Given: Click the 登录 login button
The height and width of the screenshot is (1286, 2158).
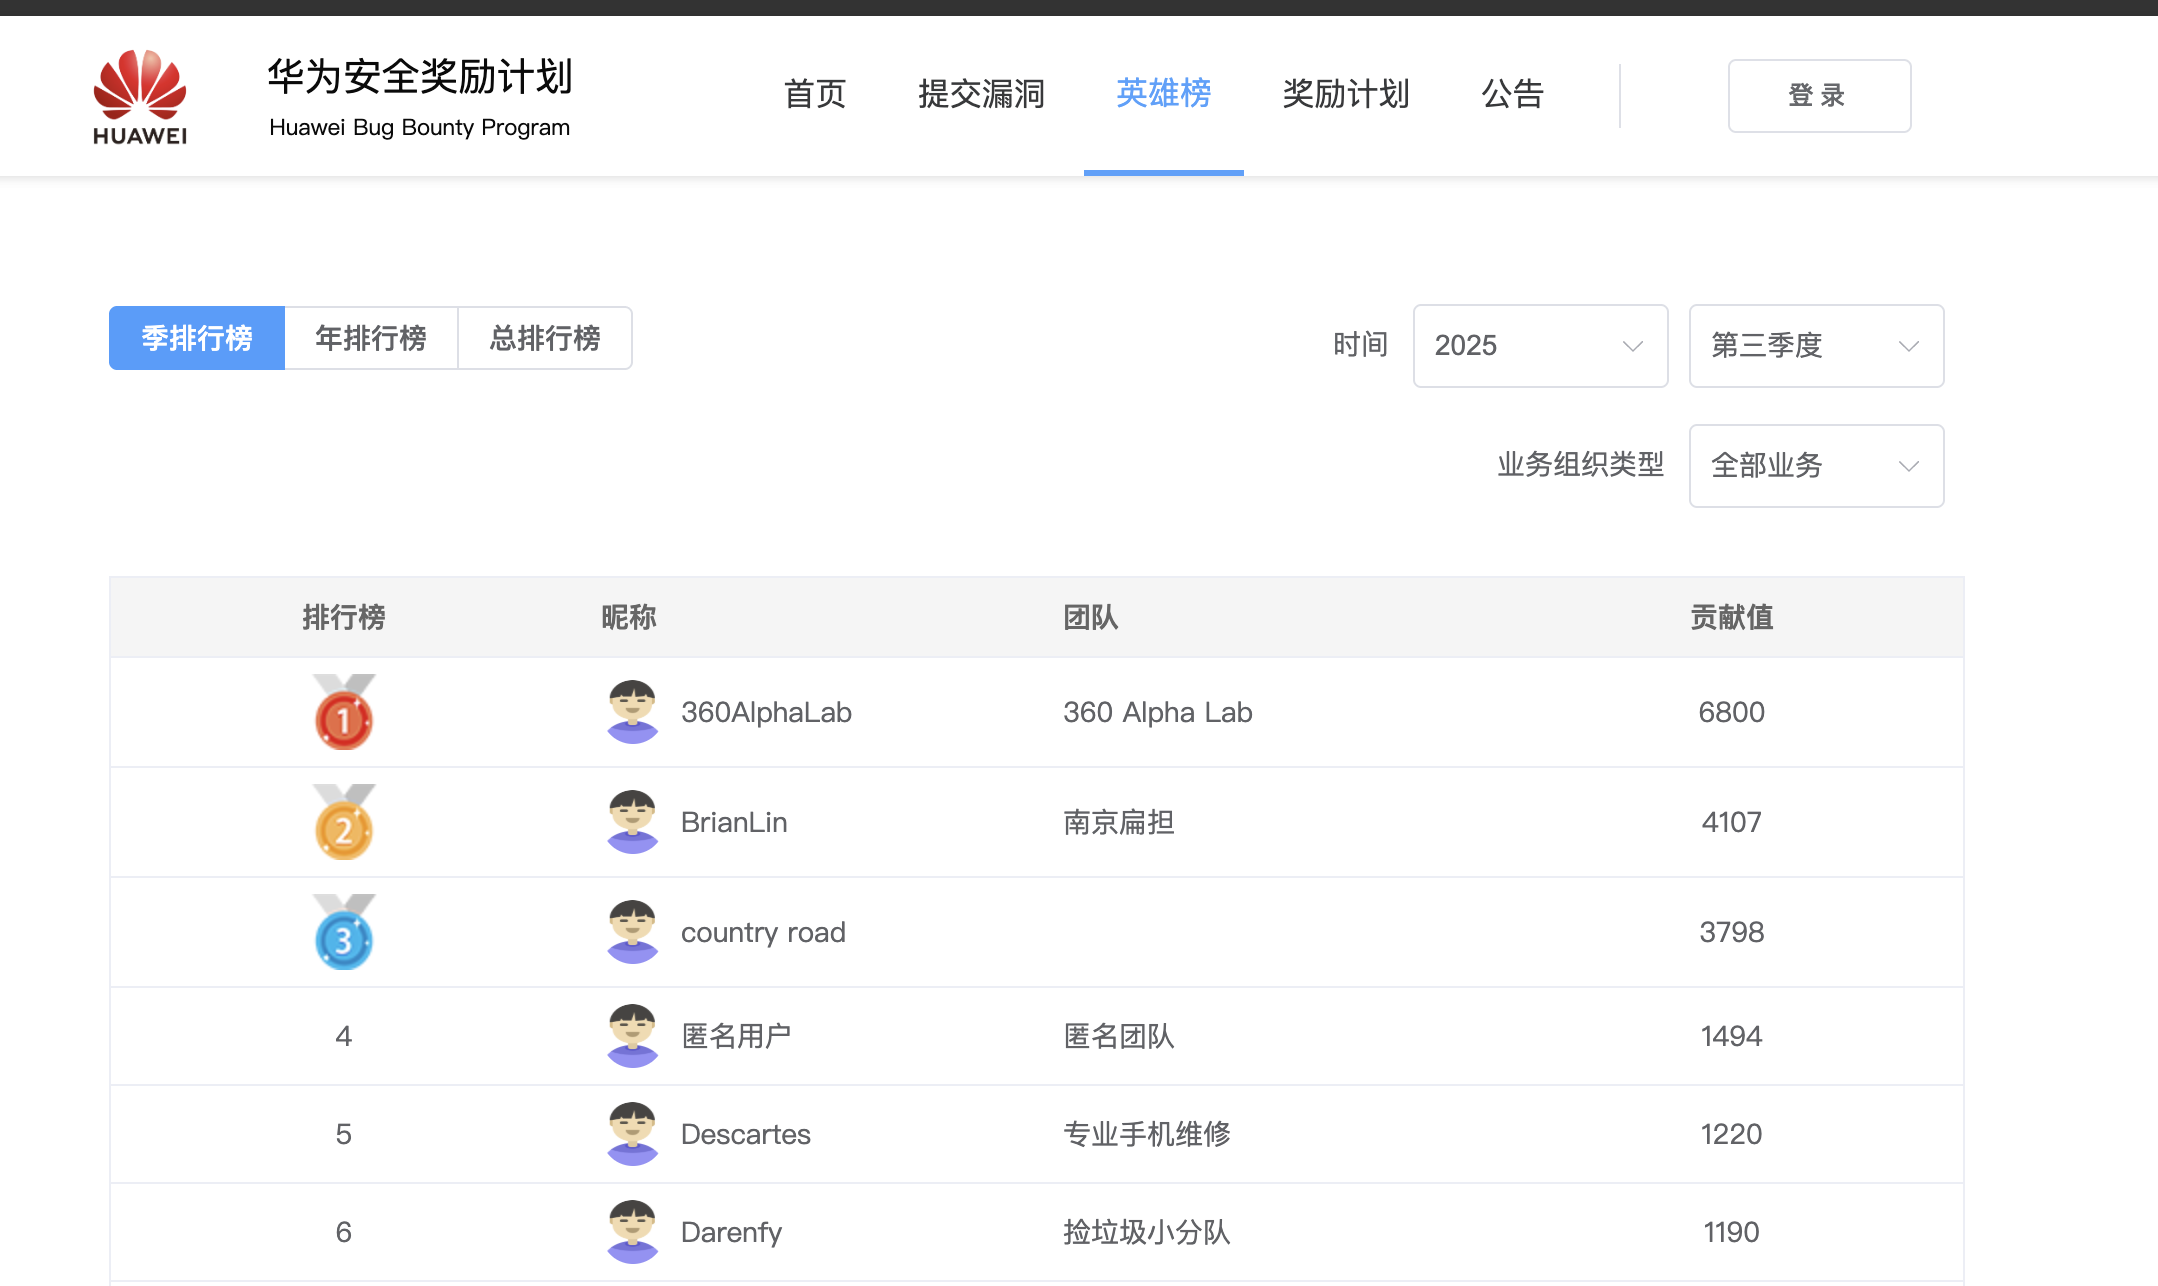Looking at the screenshot, I should click(1819, 96).
